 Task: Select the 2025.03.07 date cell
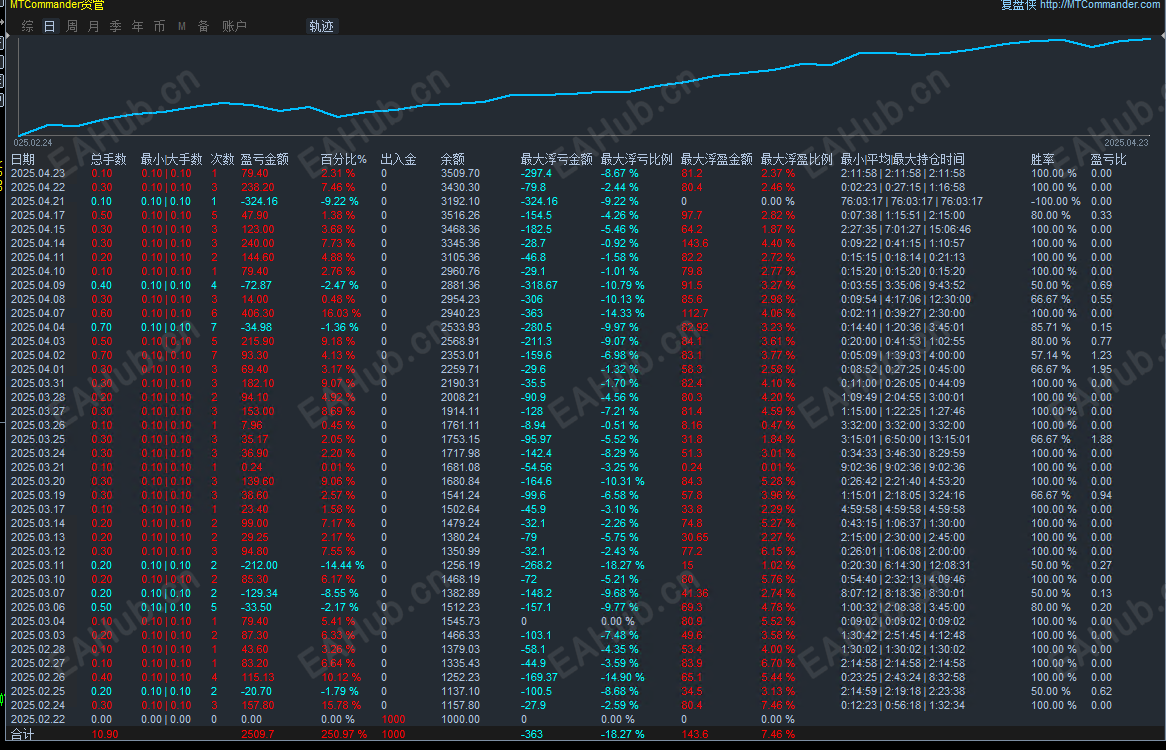tap(38, 593)
